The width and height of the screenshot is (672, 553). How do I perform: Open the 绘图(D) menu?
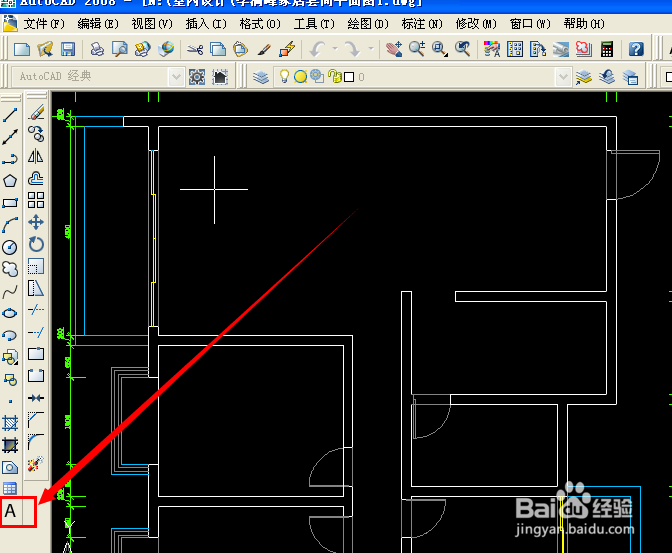(368, 24)
